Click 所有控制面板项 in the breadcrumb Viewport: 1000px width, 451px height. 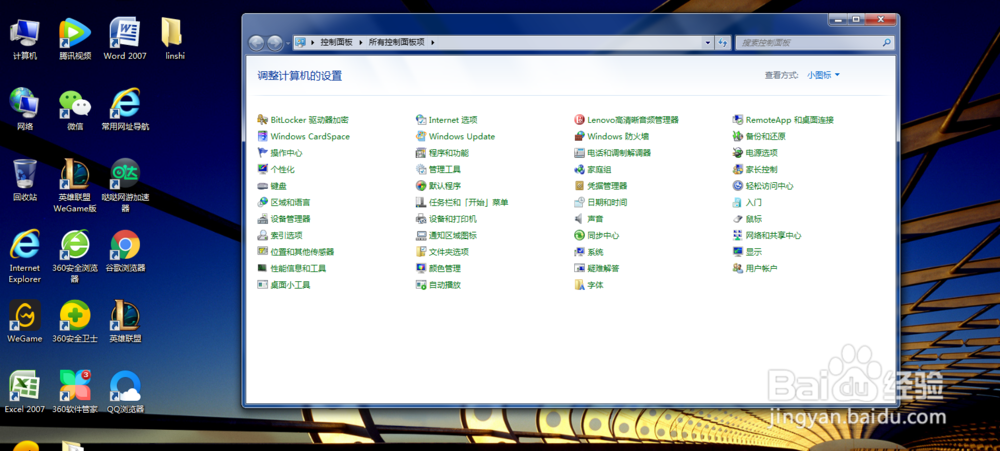(x=397, y=43)
